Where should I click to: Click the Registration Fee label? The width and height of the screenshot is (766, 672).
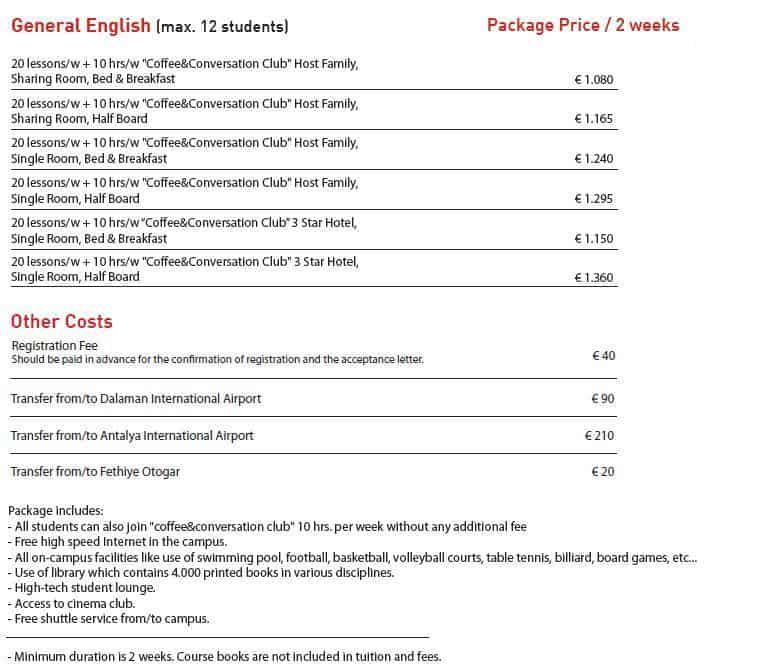tap(54, 346)
